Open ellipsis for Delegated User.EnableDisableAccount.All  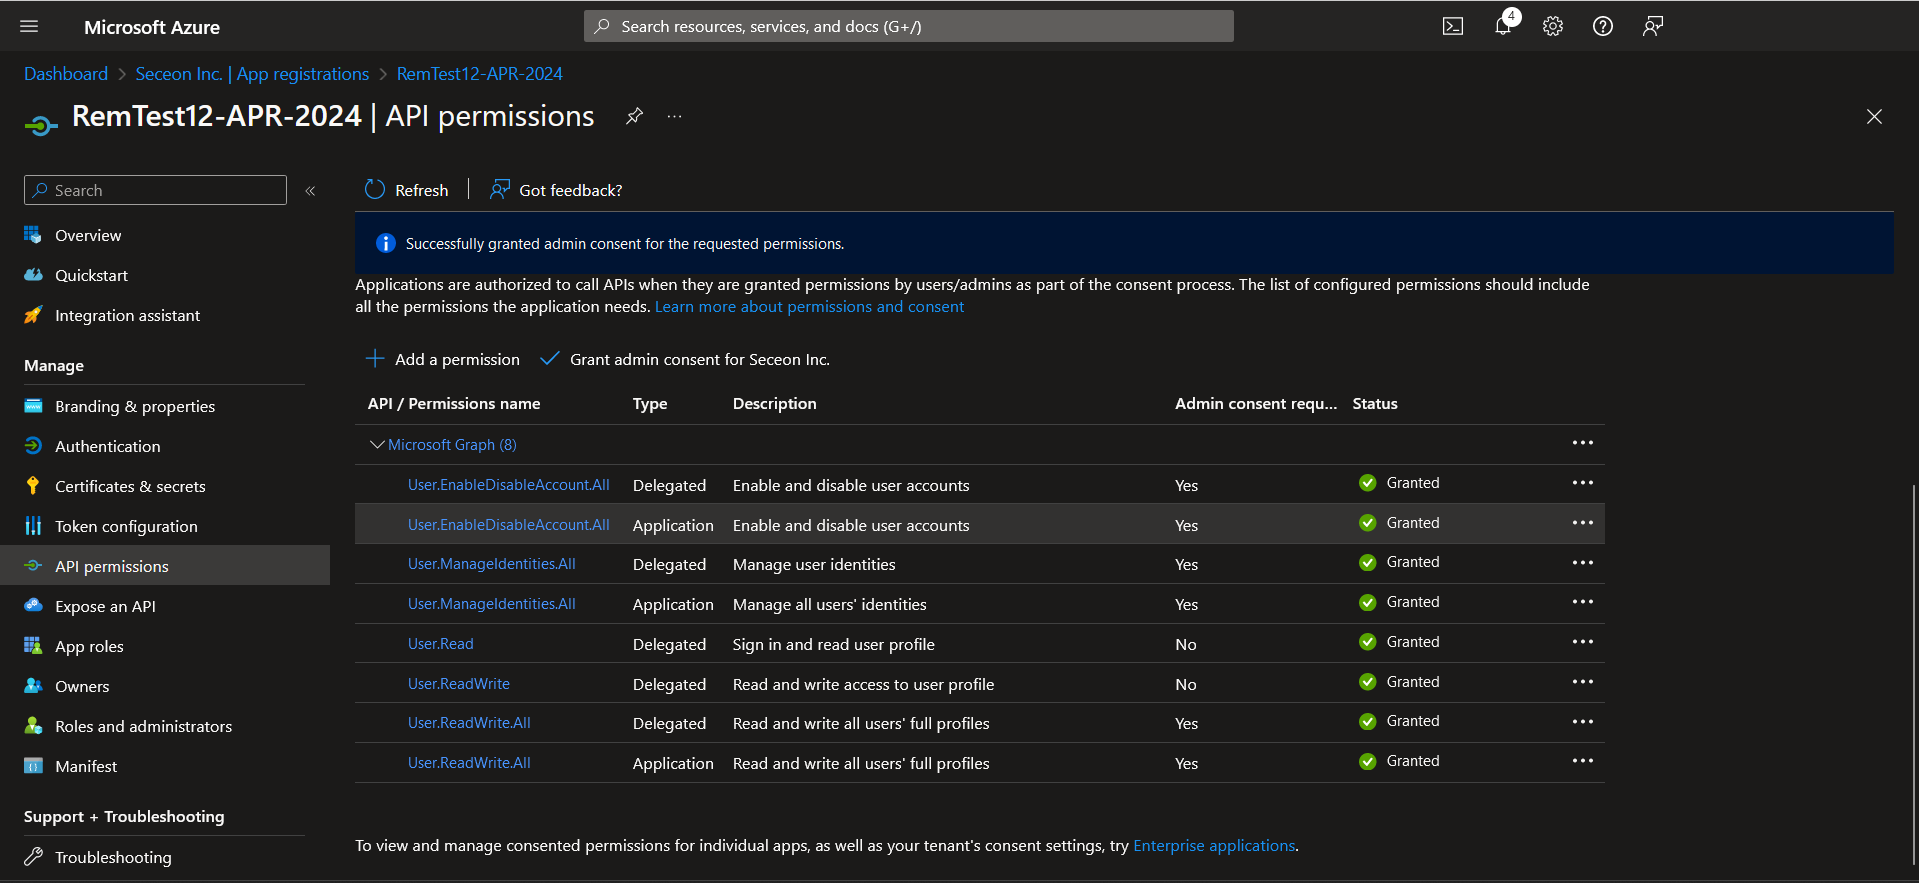coord(1583,483)
